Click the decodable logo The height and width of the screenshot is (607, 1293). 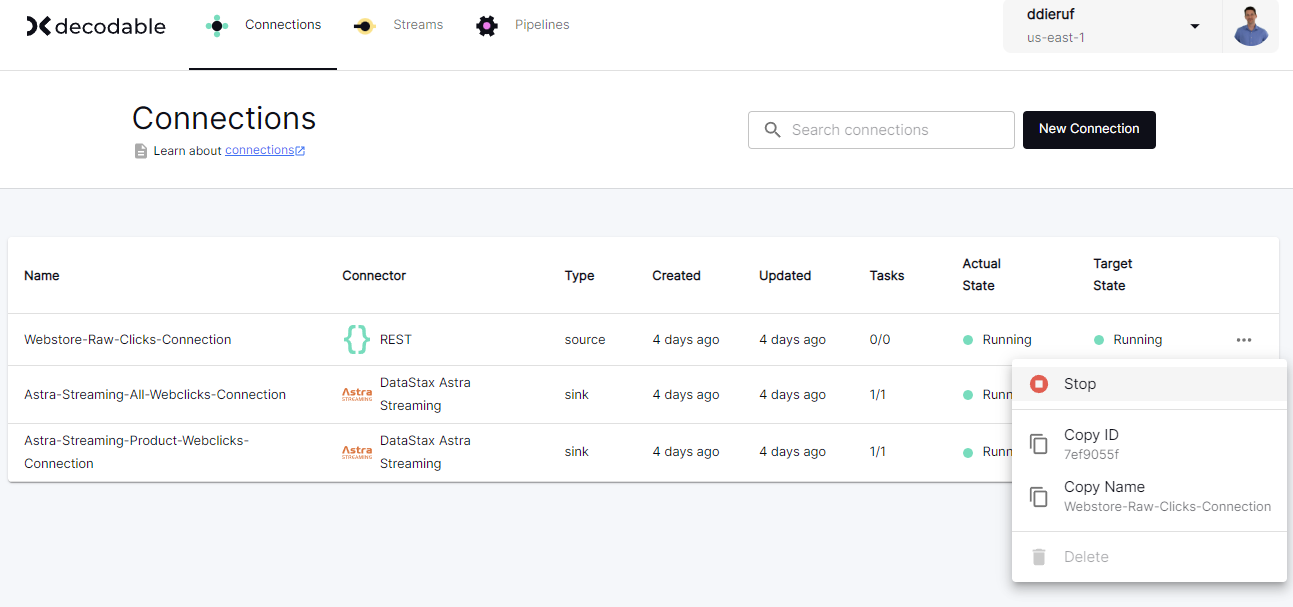coord(96,26)
